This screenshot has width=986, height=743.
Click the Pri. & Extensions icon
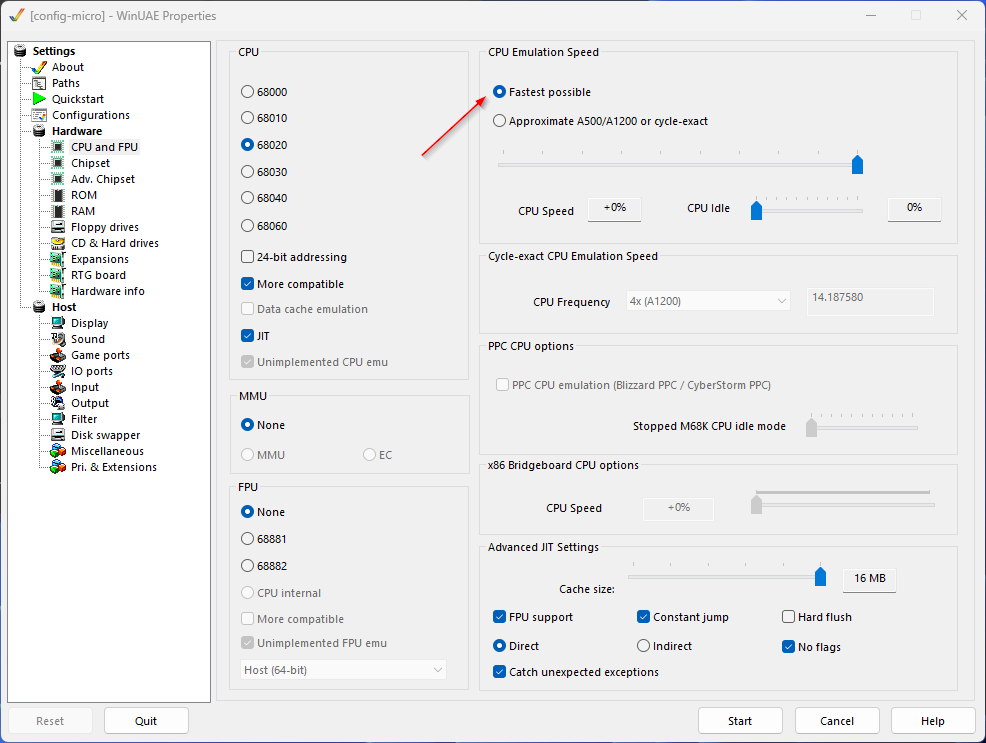click(x=58, y=467)
